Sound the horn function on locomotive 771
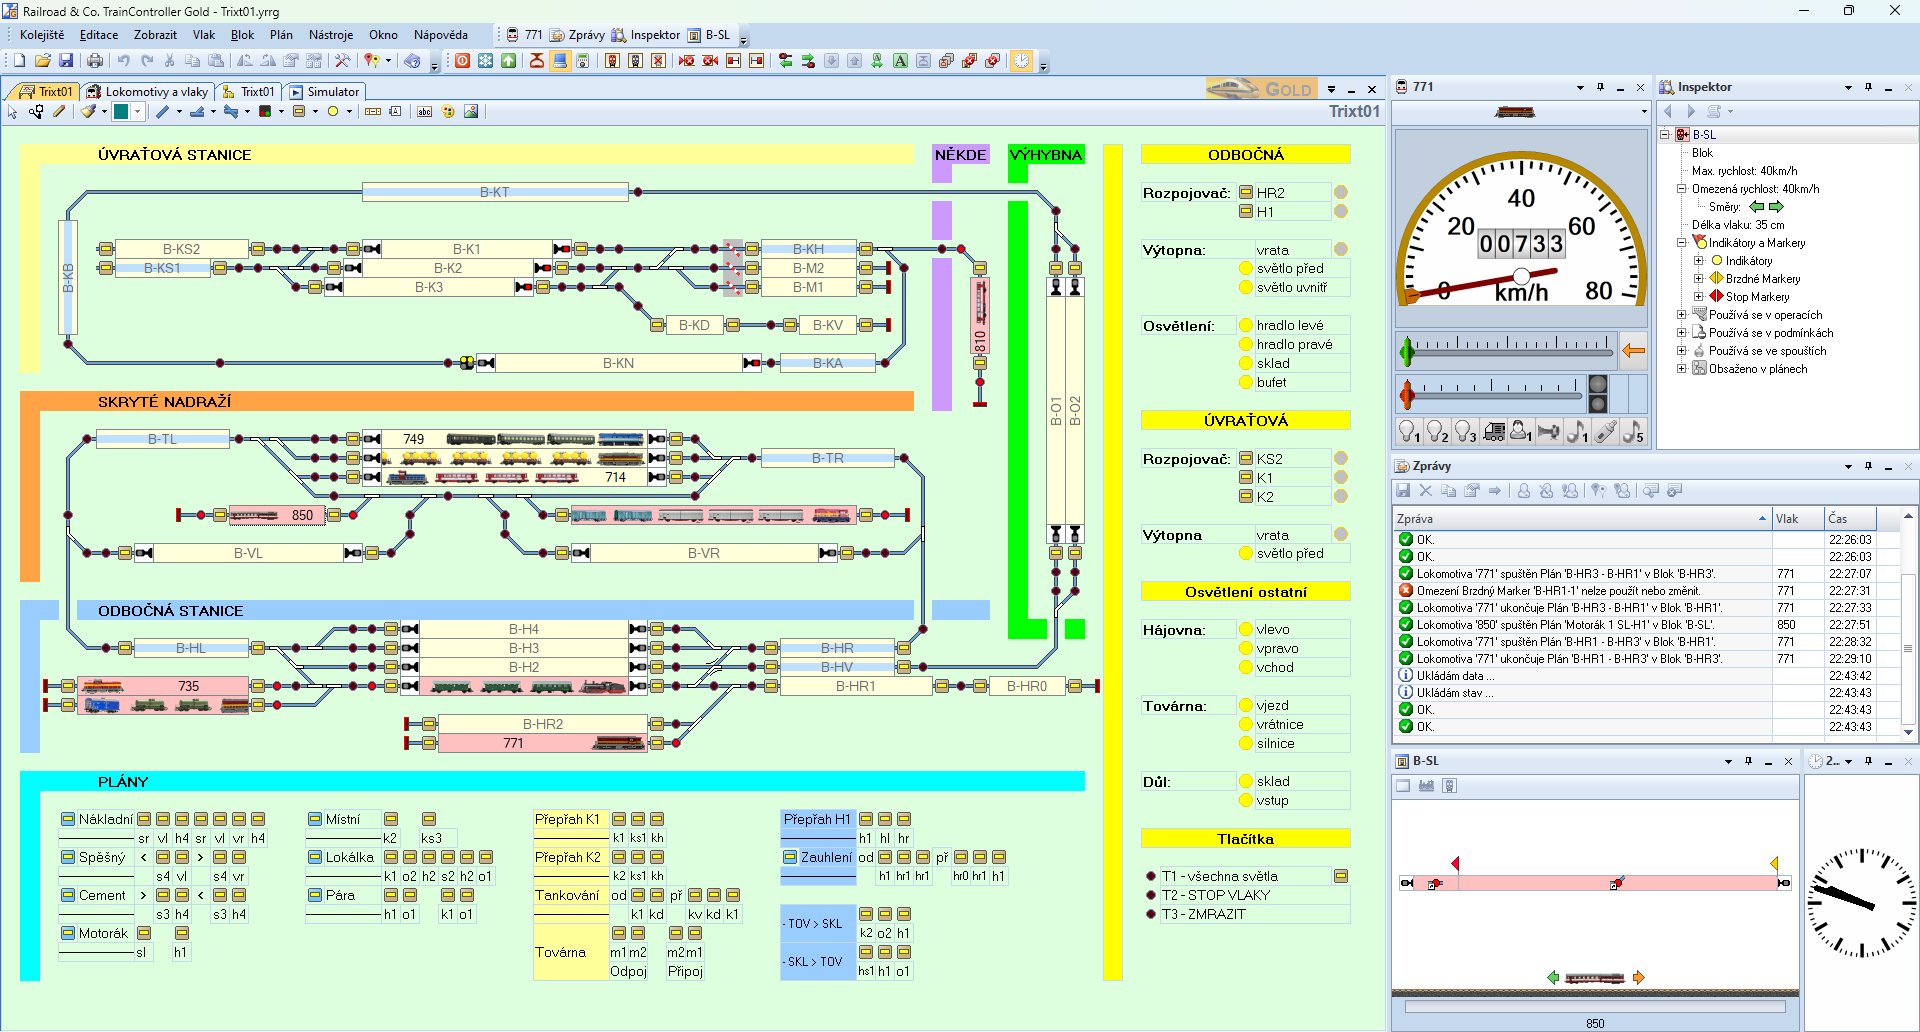Viewport: 1920px width, 1032px height. click(x=1549, y=432)
